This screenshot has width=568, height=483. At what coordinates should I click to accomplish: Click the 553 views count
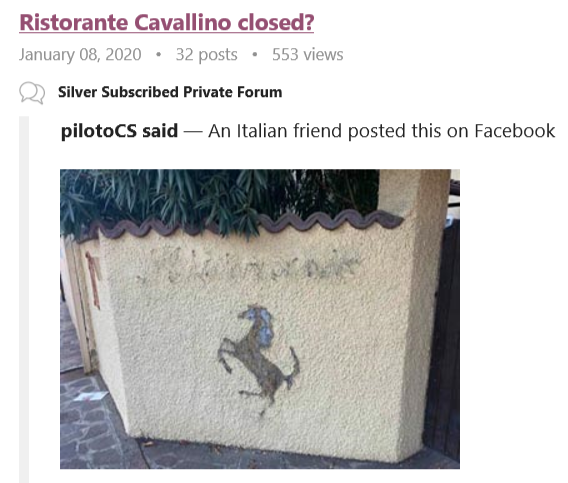[x=308, y=55]
